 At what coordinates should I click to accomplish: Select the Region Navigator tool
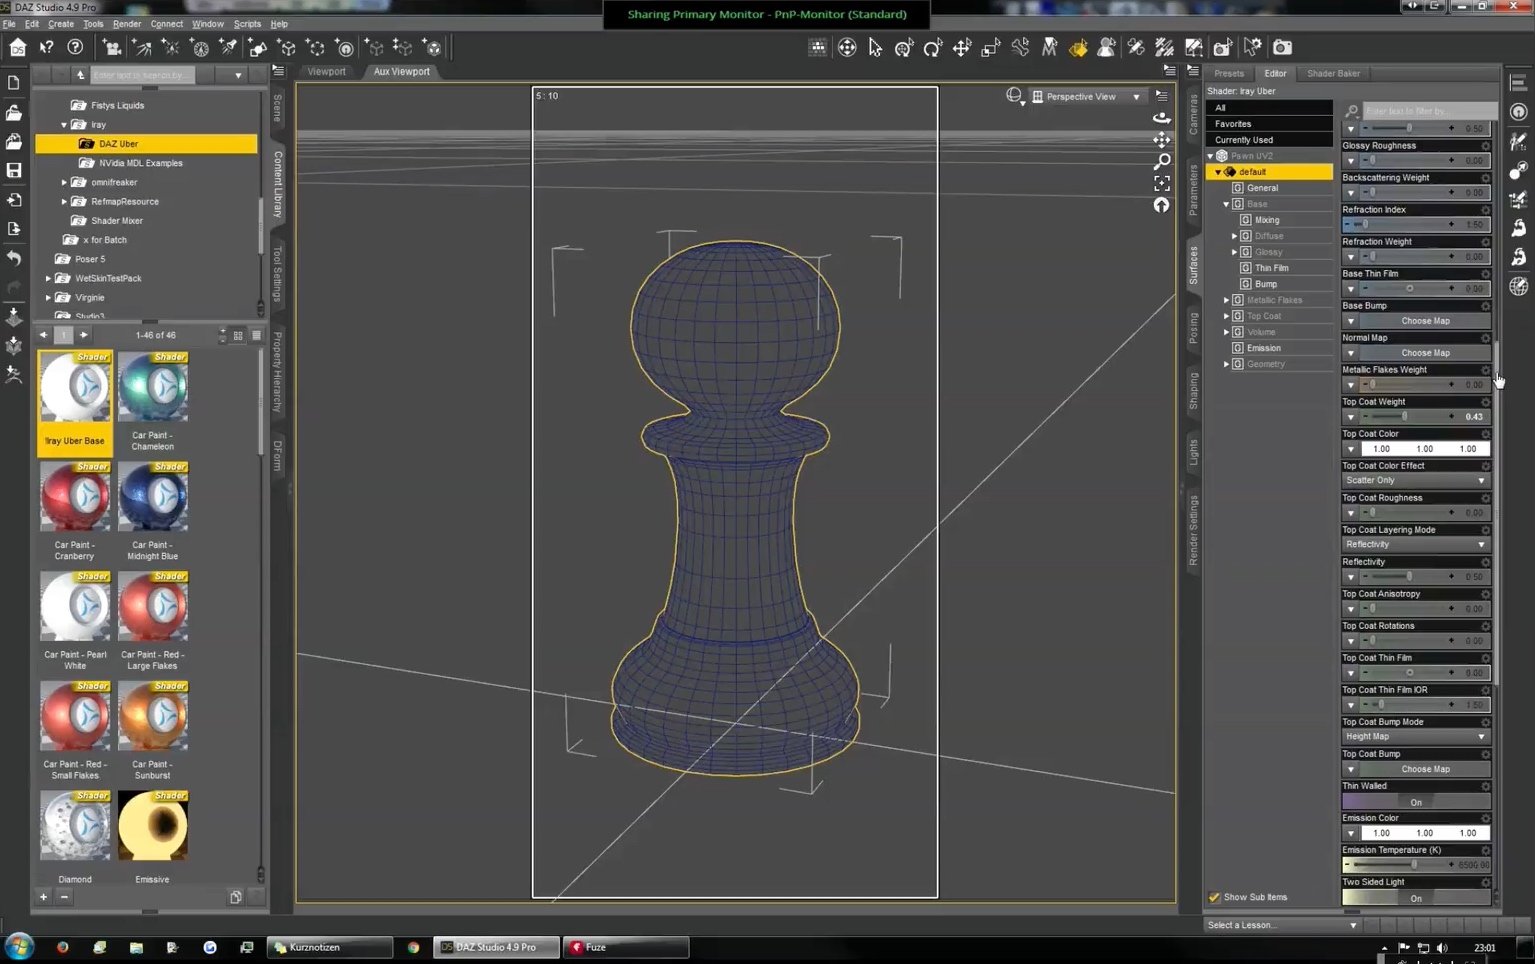(1107, 47)
